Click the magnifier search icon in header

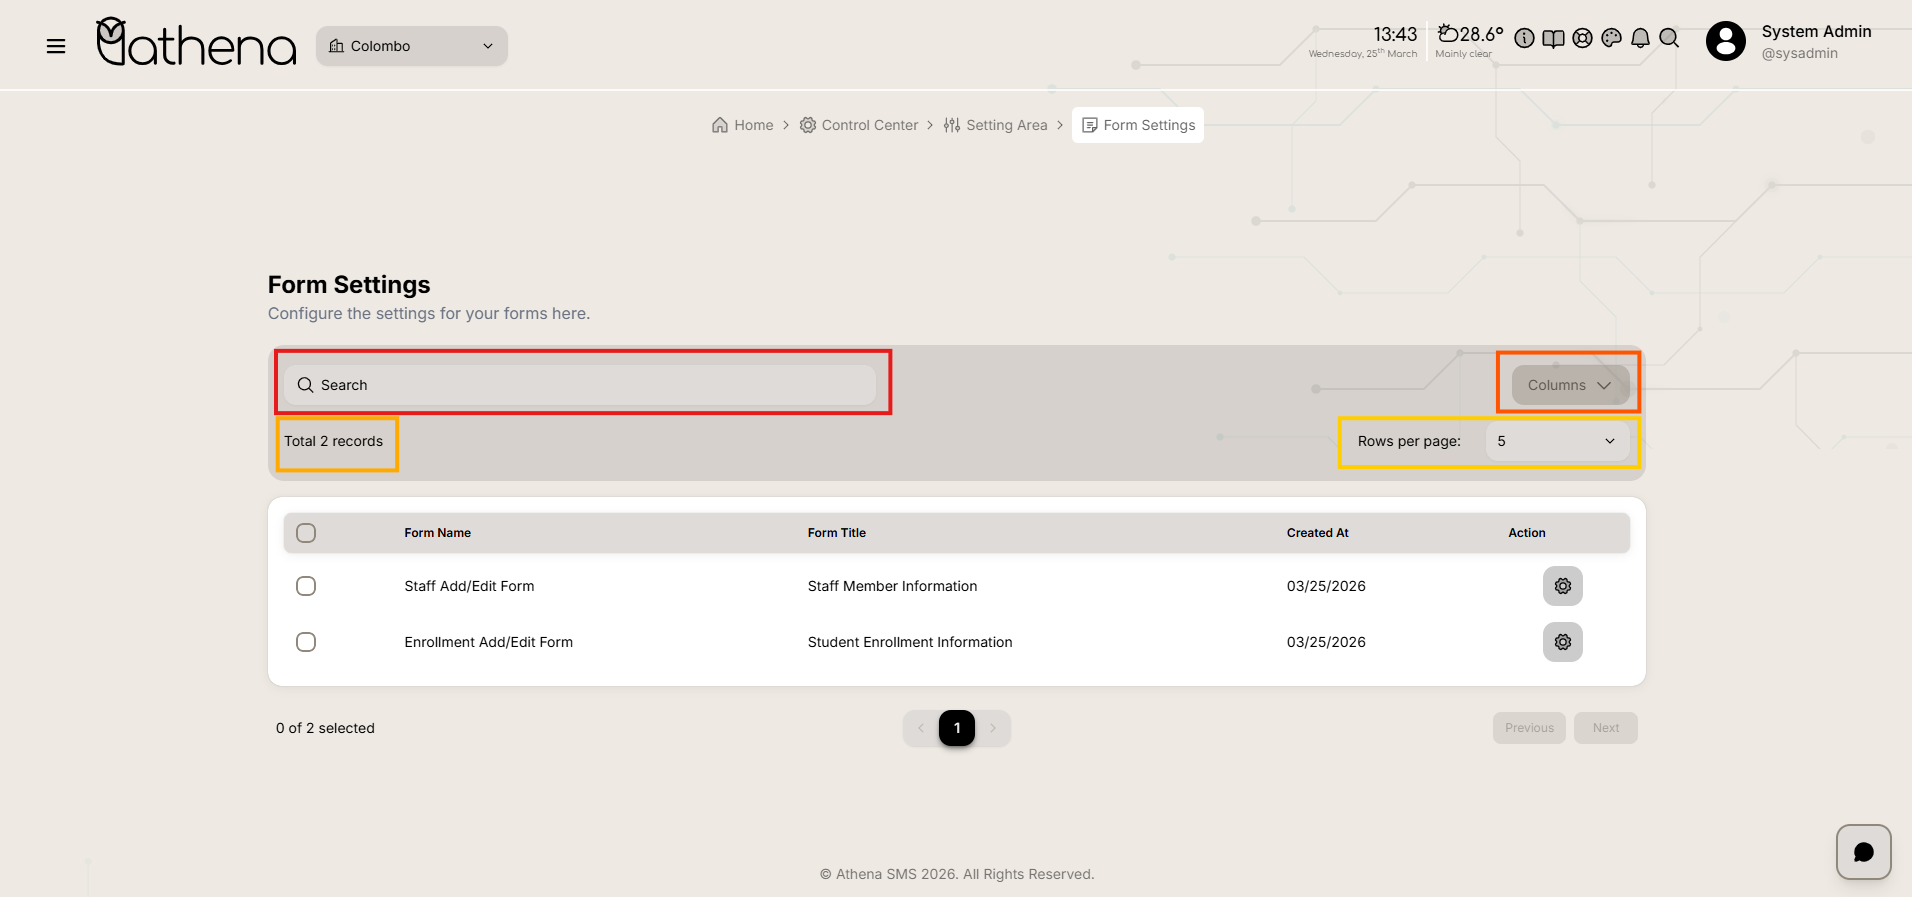[1669, 38]
